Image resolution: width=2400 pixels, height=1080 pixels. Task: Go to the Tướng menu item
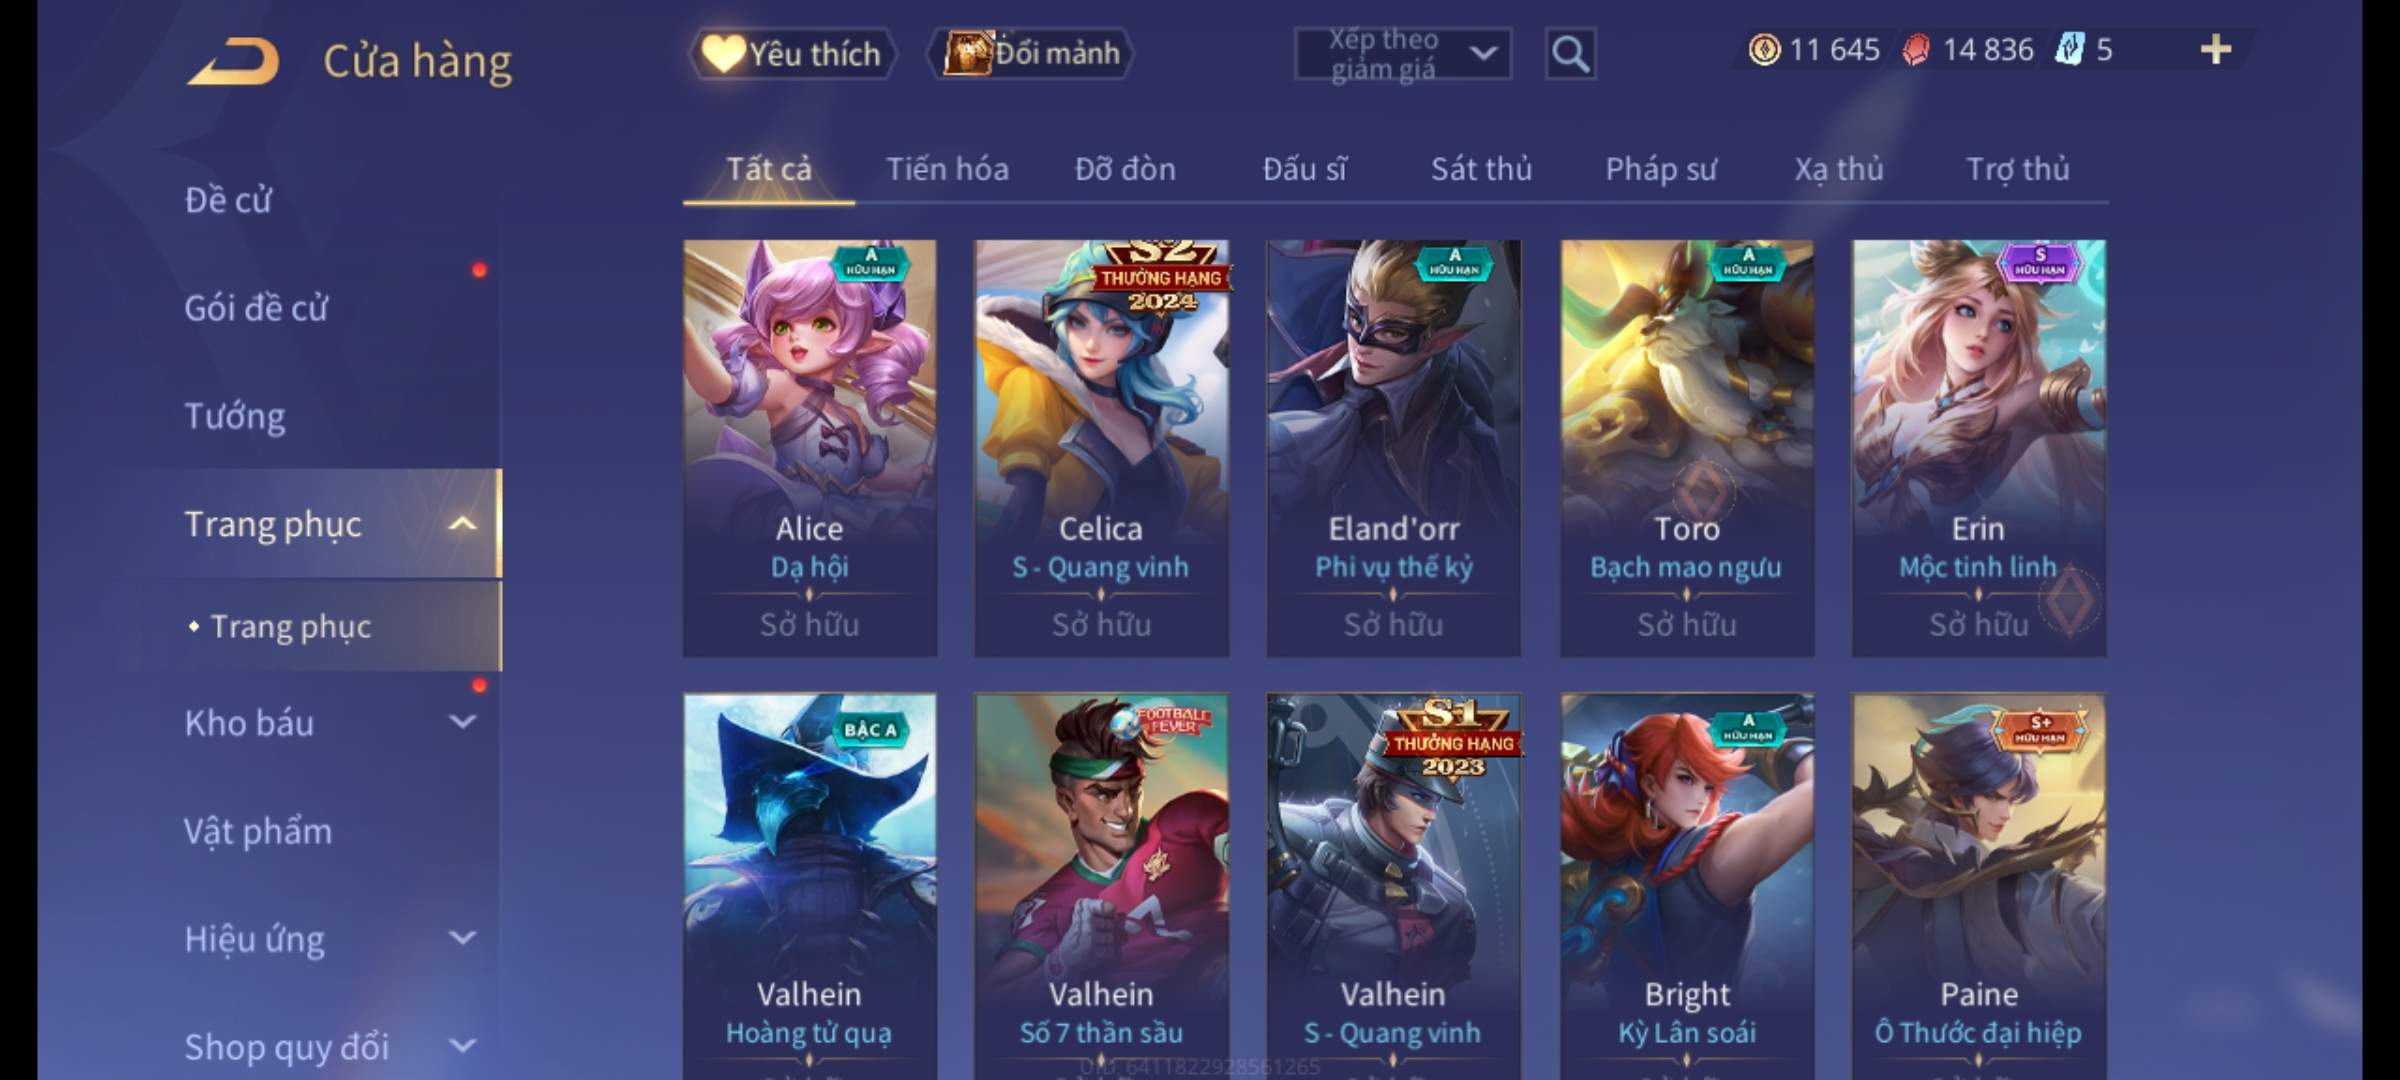coord(235,416)
